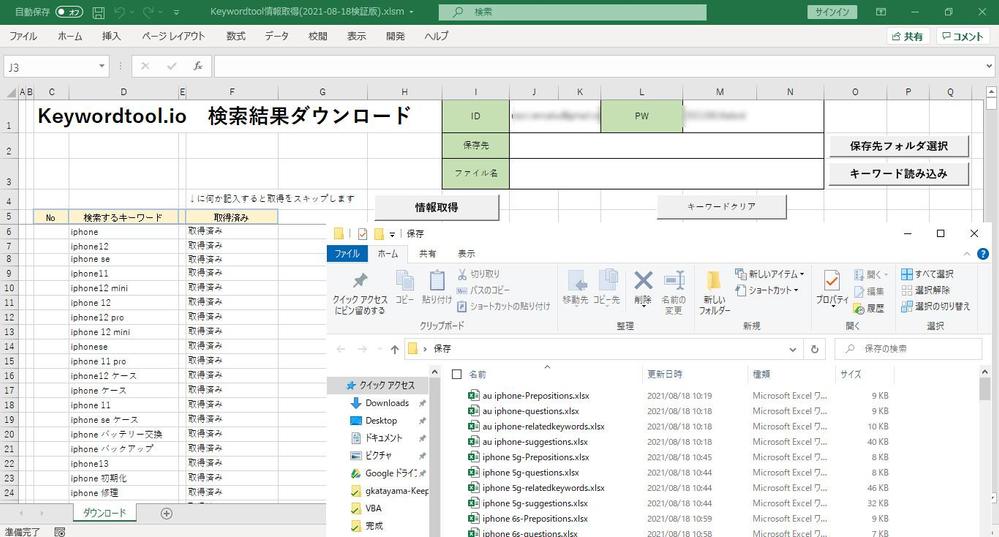Viewport: 999px width, 537px height.
Task: Click the refresh button in Explorer
Action: tap(814, 349)
